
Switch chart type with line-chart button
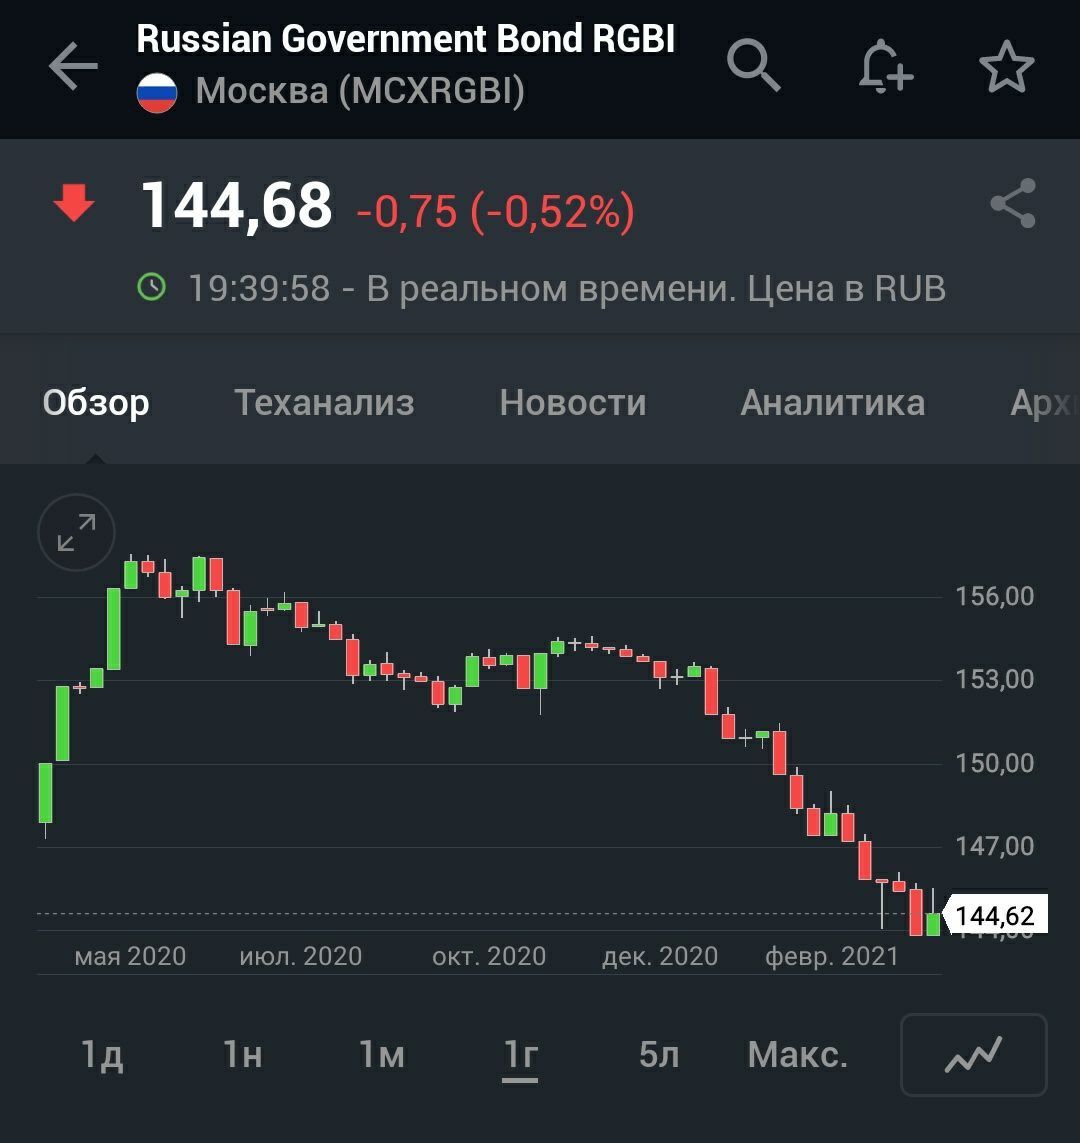point(973,1054)
